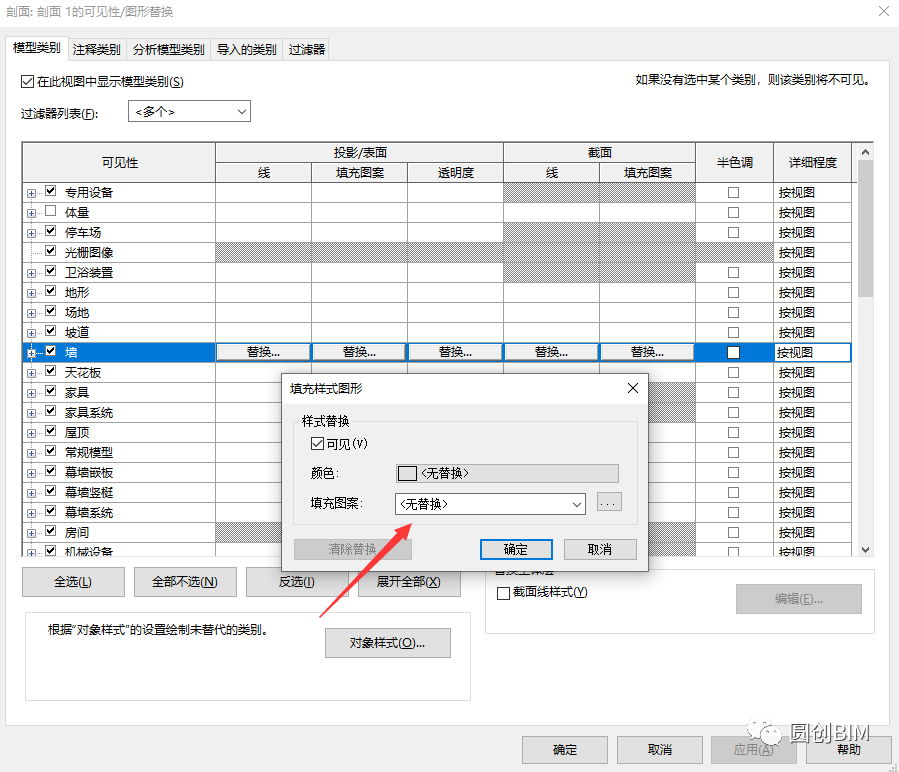The height and width of the screenshot is (772, 899).
Task: Select the 模型类别 tab
Action: pyautogui.click(x=37, y=48)
